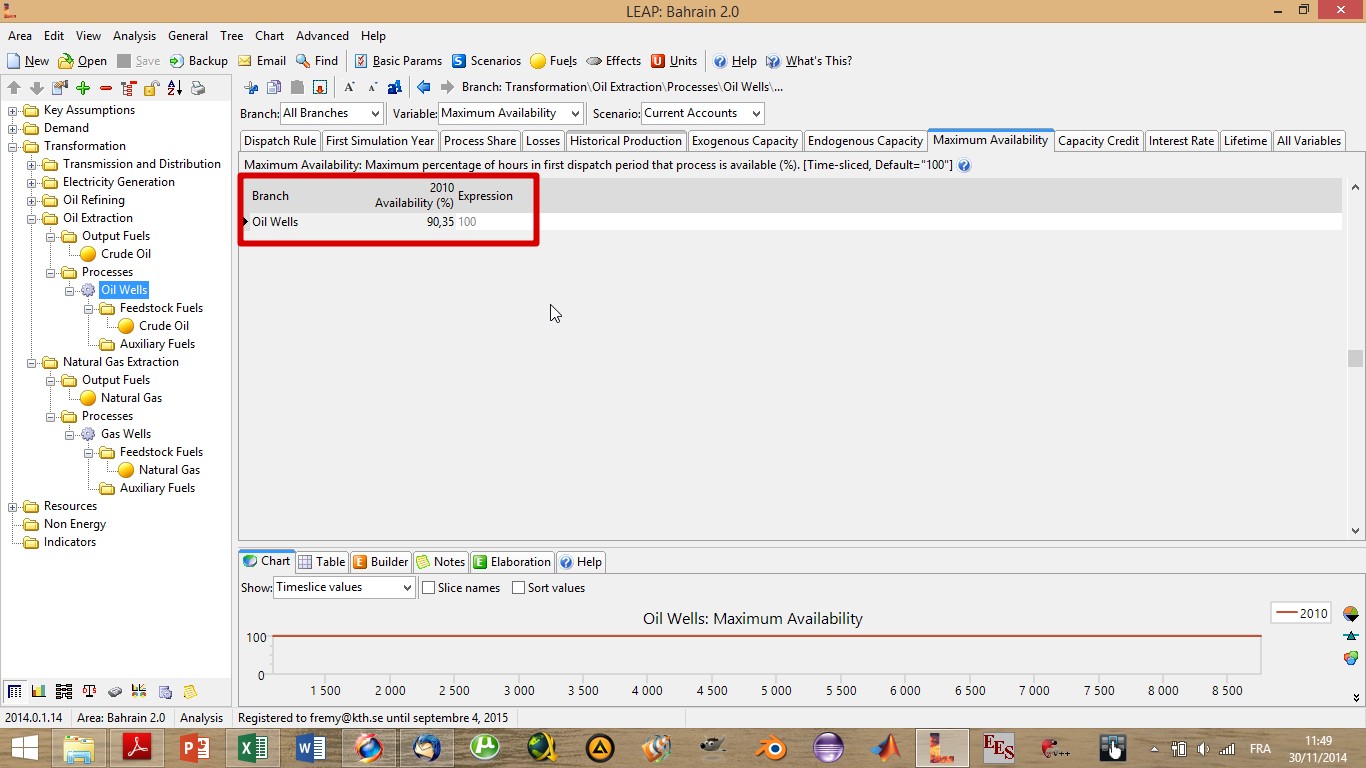Expand the Electricity Generation node
The height and width of the screenshot is (768, 1366).
pyautogui.click(x=32, y=182)
